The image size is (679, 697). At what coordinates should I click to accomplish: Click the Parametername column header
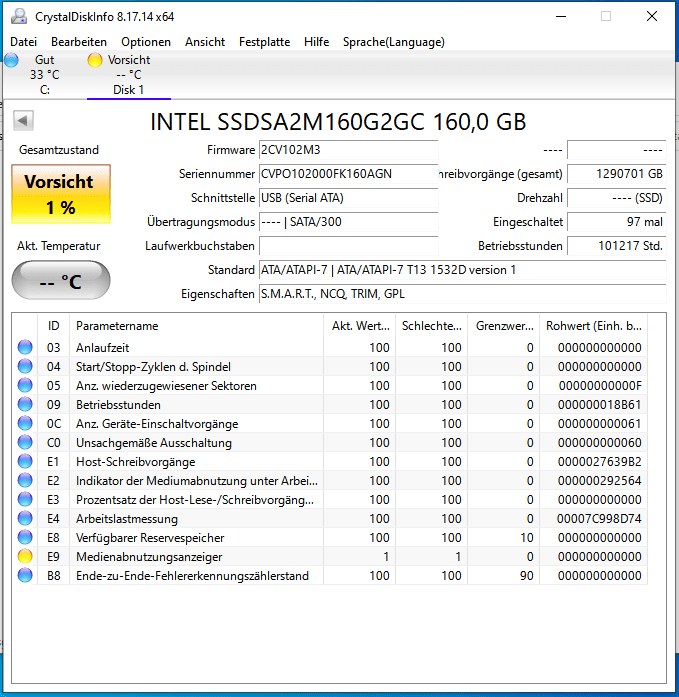(196, 326)
